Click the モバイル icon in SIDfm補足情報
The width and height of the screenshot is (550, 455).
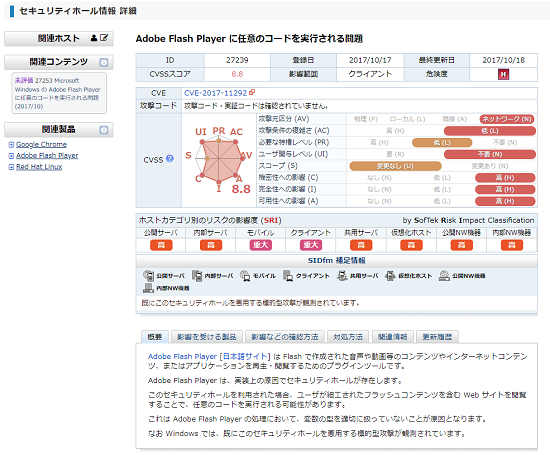[x=245, y=275]
